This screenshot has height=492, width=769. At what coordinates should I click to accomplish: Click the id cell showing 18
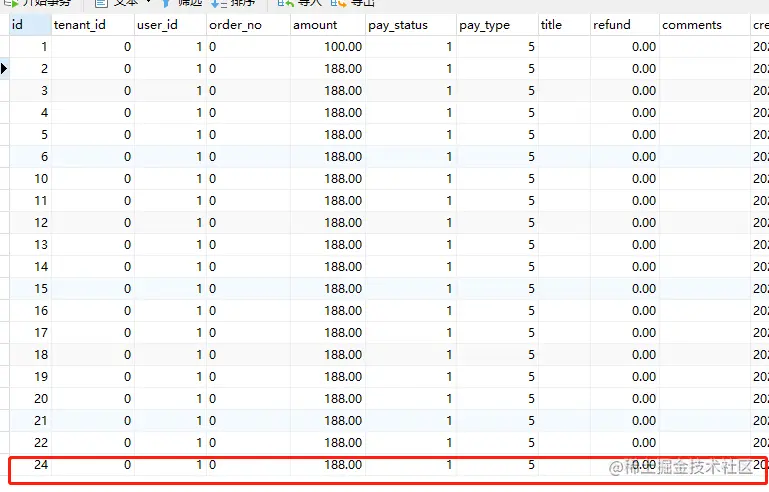tap(30, 355)
